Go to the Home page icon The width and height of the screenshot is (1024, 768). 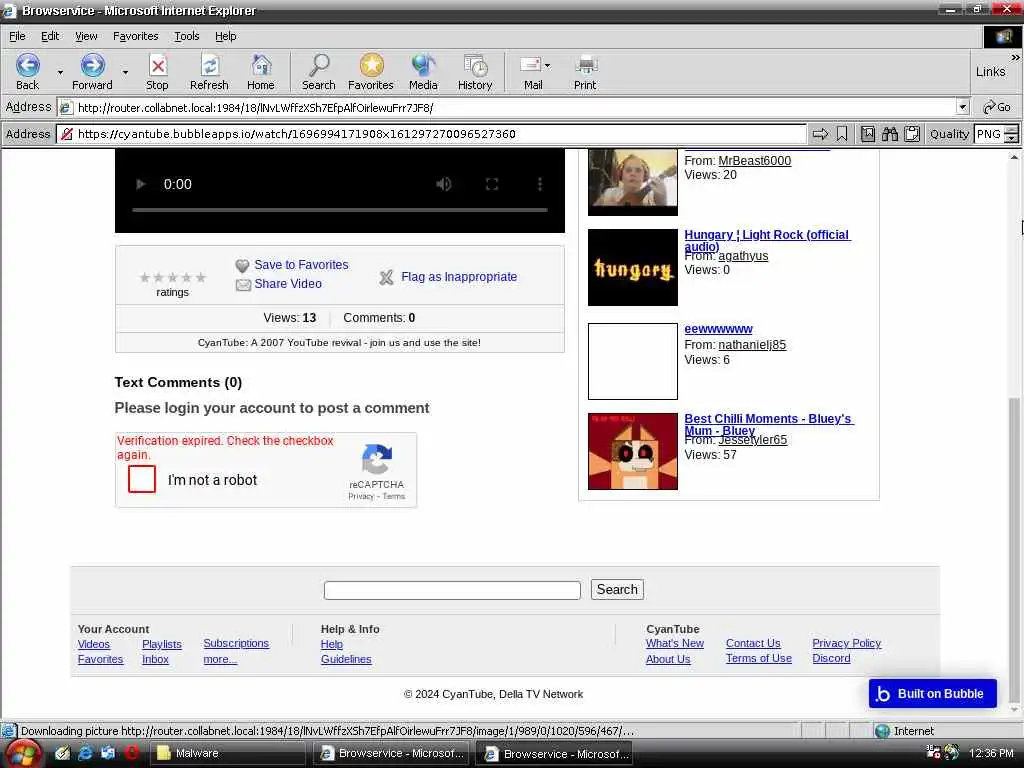(x=261, y=72)
